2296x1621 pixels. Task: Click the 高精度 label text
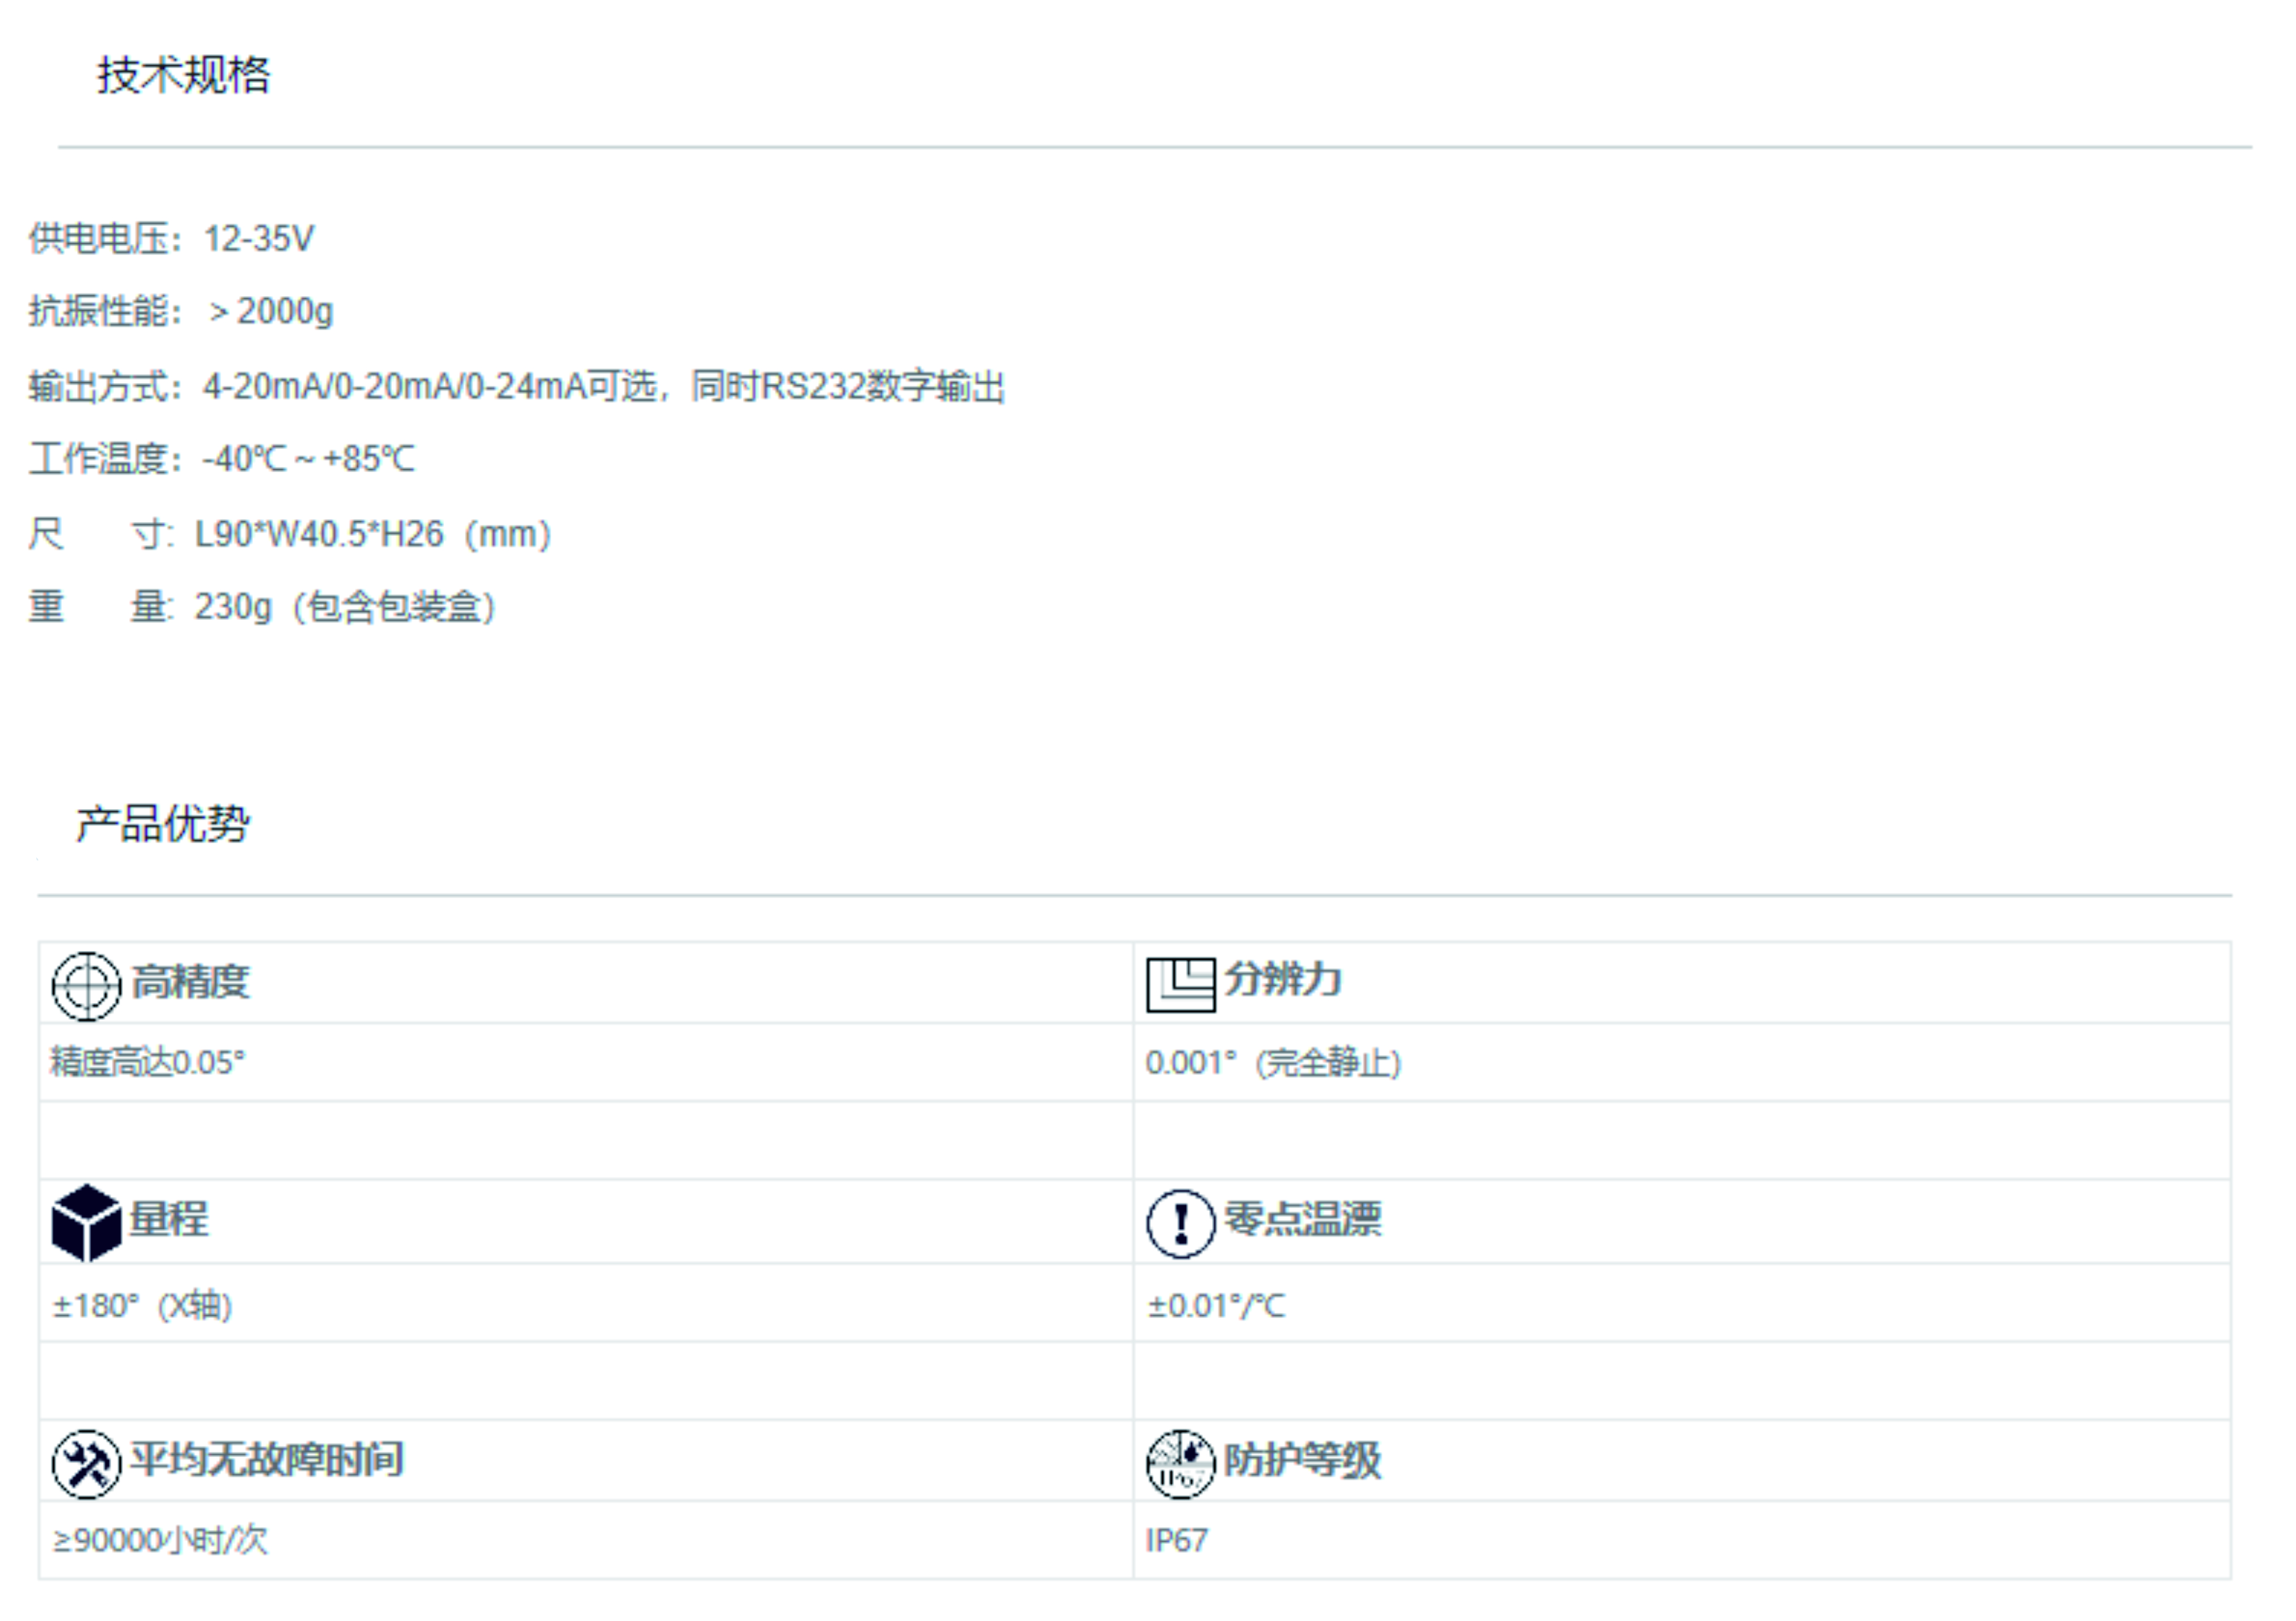click(190, 981)
